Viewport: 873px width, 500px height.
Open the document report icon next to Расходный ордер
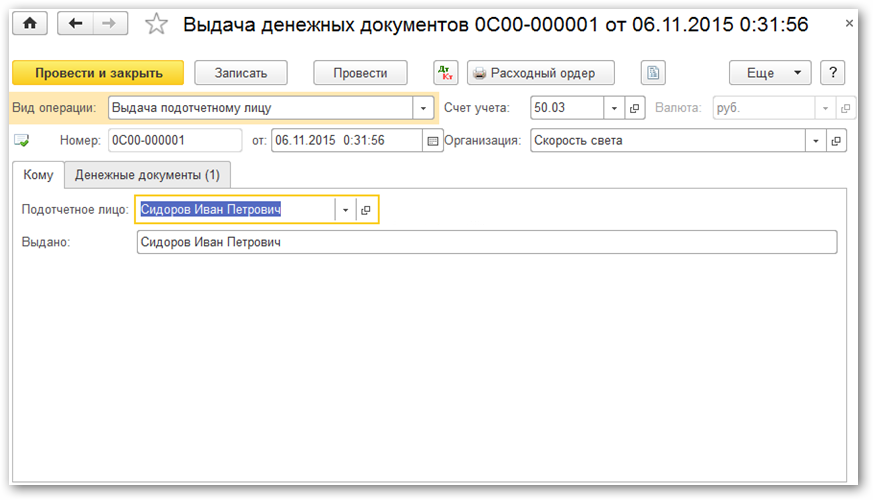tap(653, 73)
